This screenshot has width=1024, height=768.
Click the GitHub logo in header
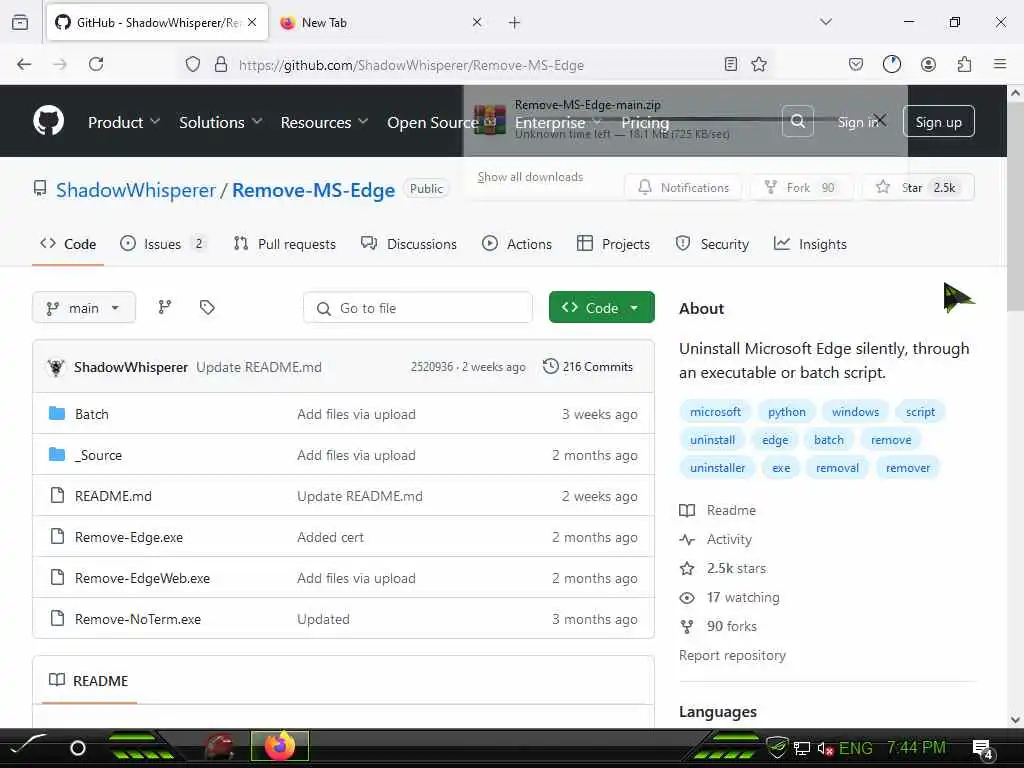(48, 121)
